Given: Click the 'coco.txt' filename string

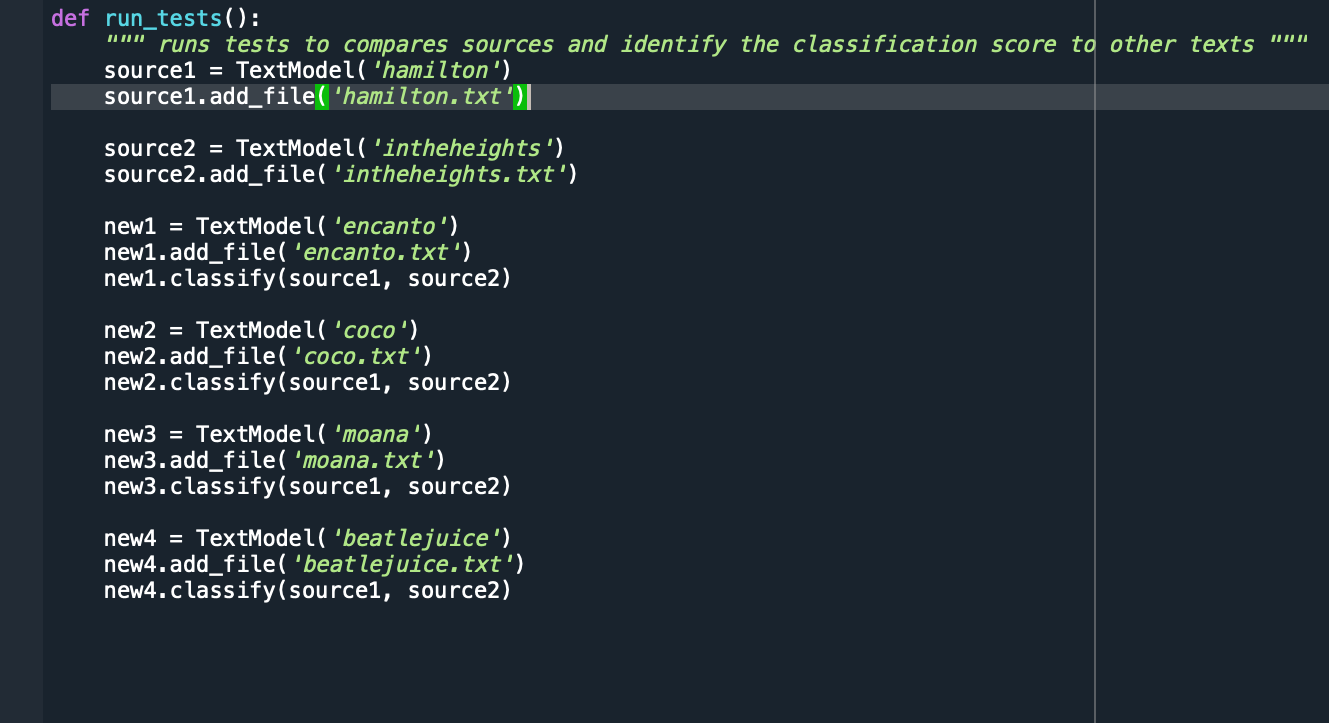Looking at the screenshot, I should click(355, 356).
